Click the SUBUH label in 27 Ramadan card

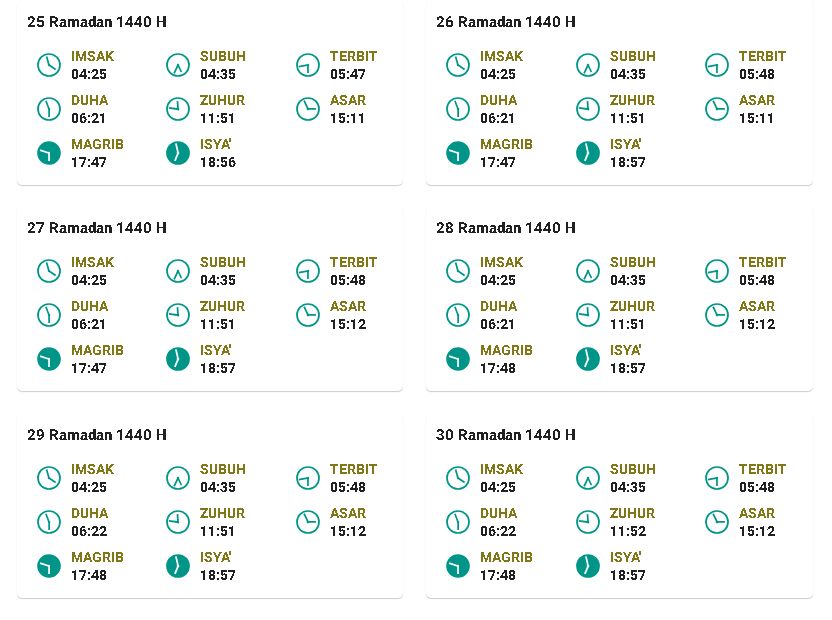tap(223, 262)
